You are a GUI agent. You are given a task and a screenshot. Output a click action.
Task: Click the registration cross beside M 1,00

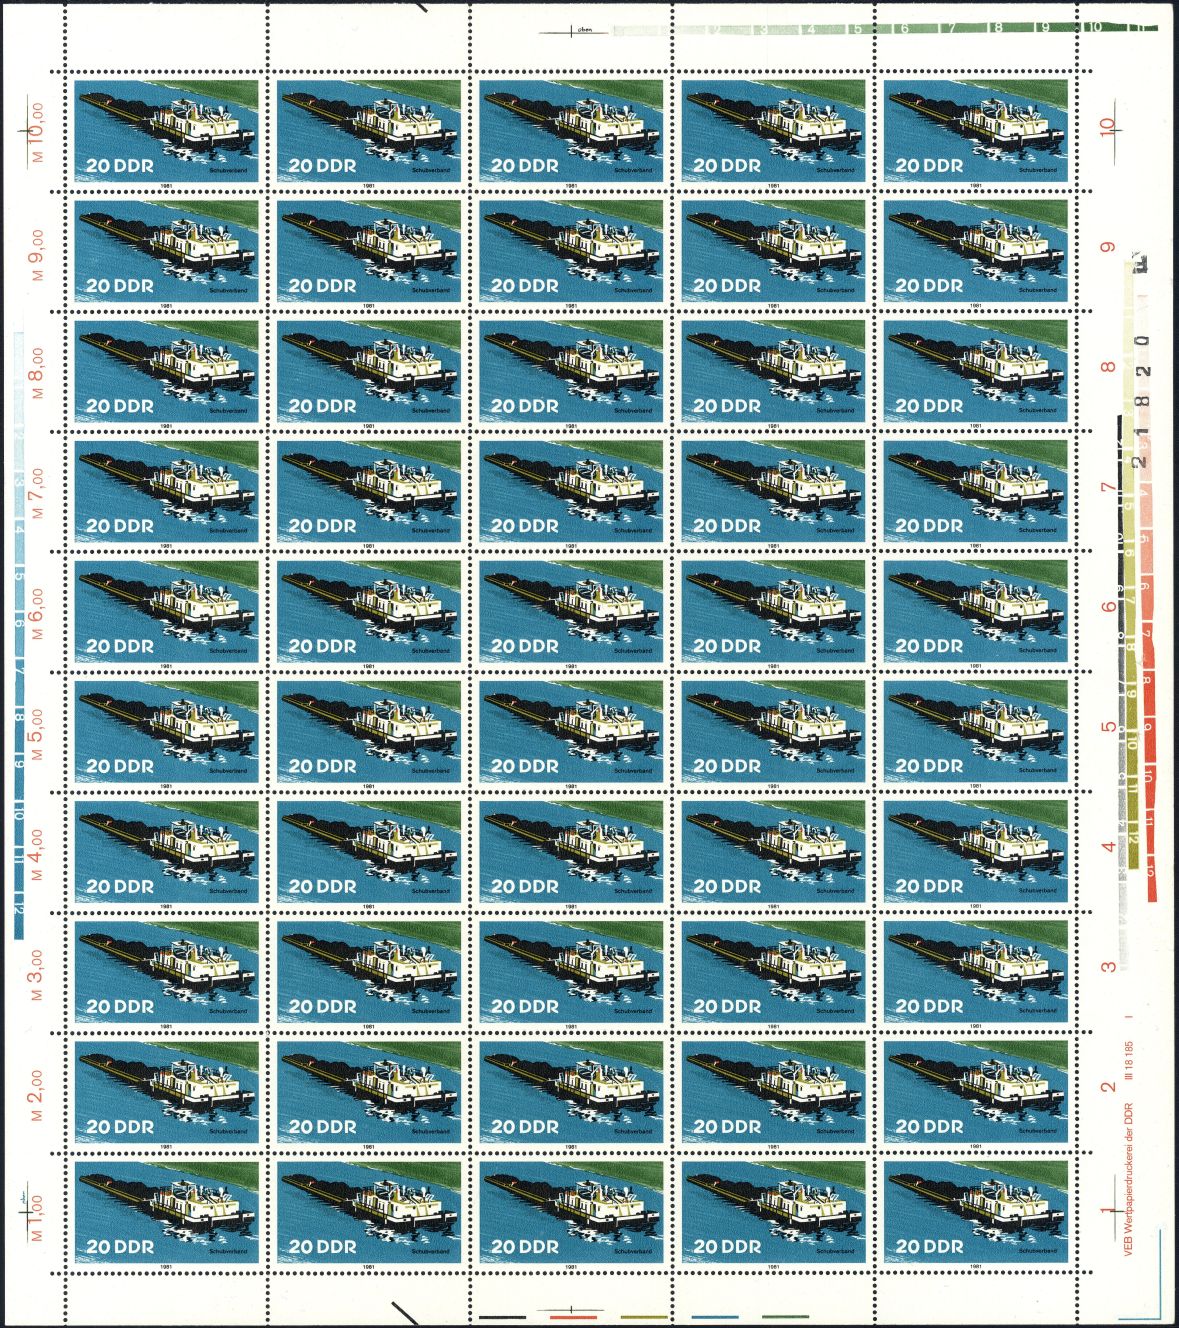click(25, 1211)
